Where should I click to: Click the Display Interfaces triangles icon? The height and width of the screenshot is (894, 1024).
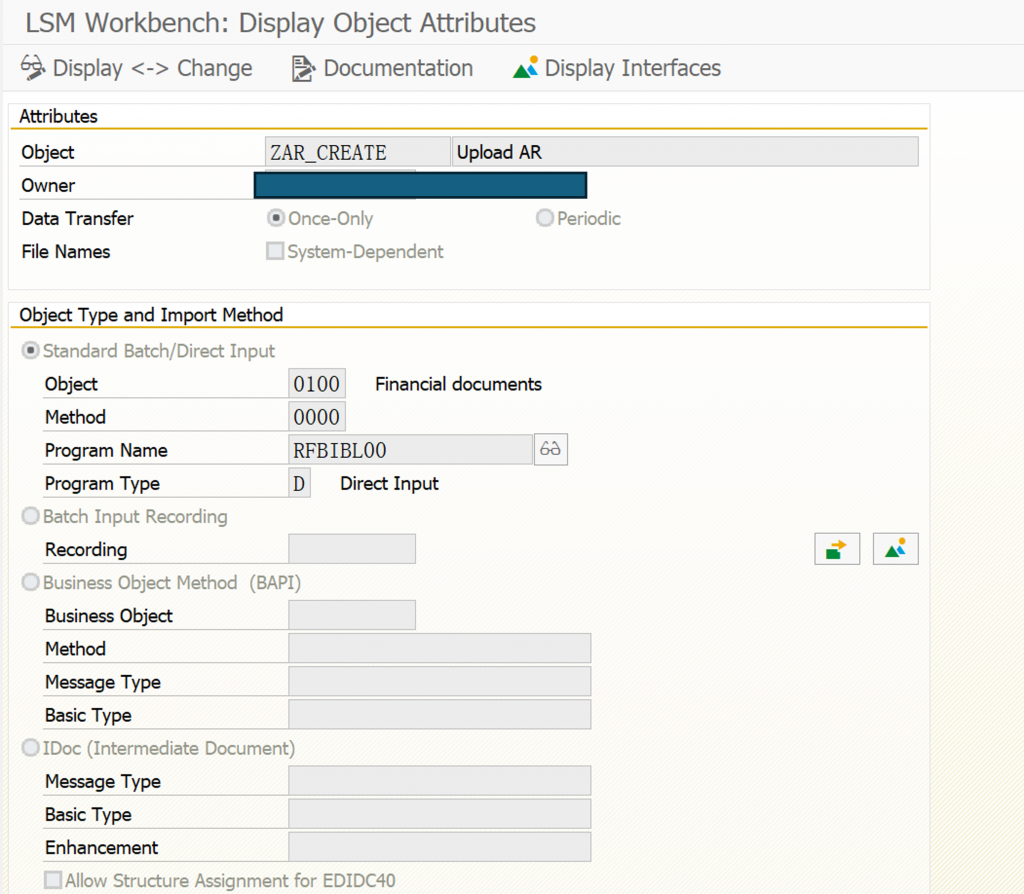[x=525, y=67]
